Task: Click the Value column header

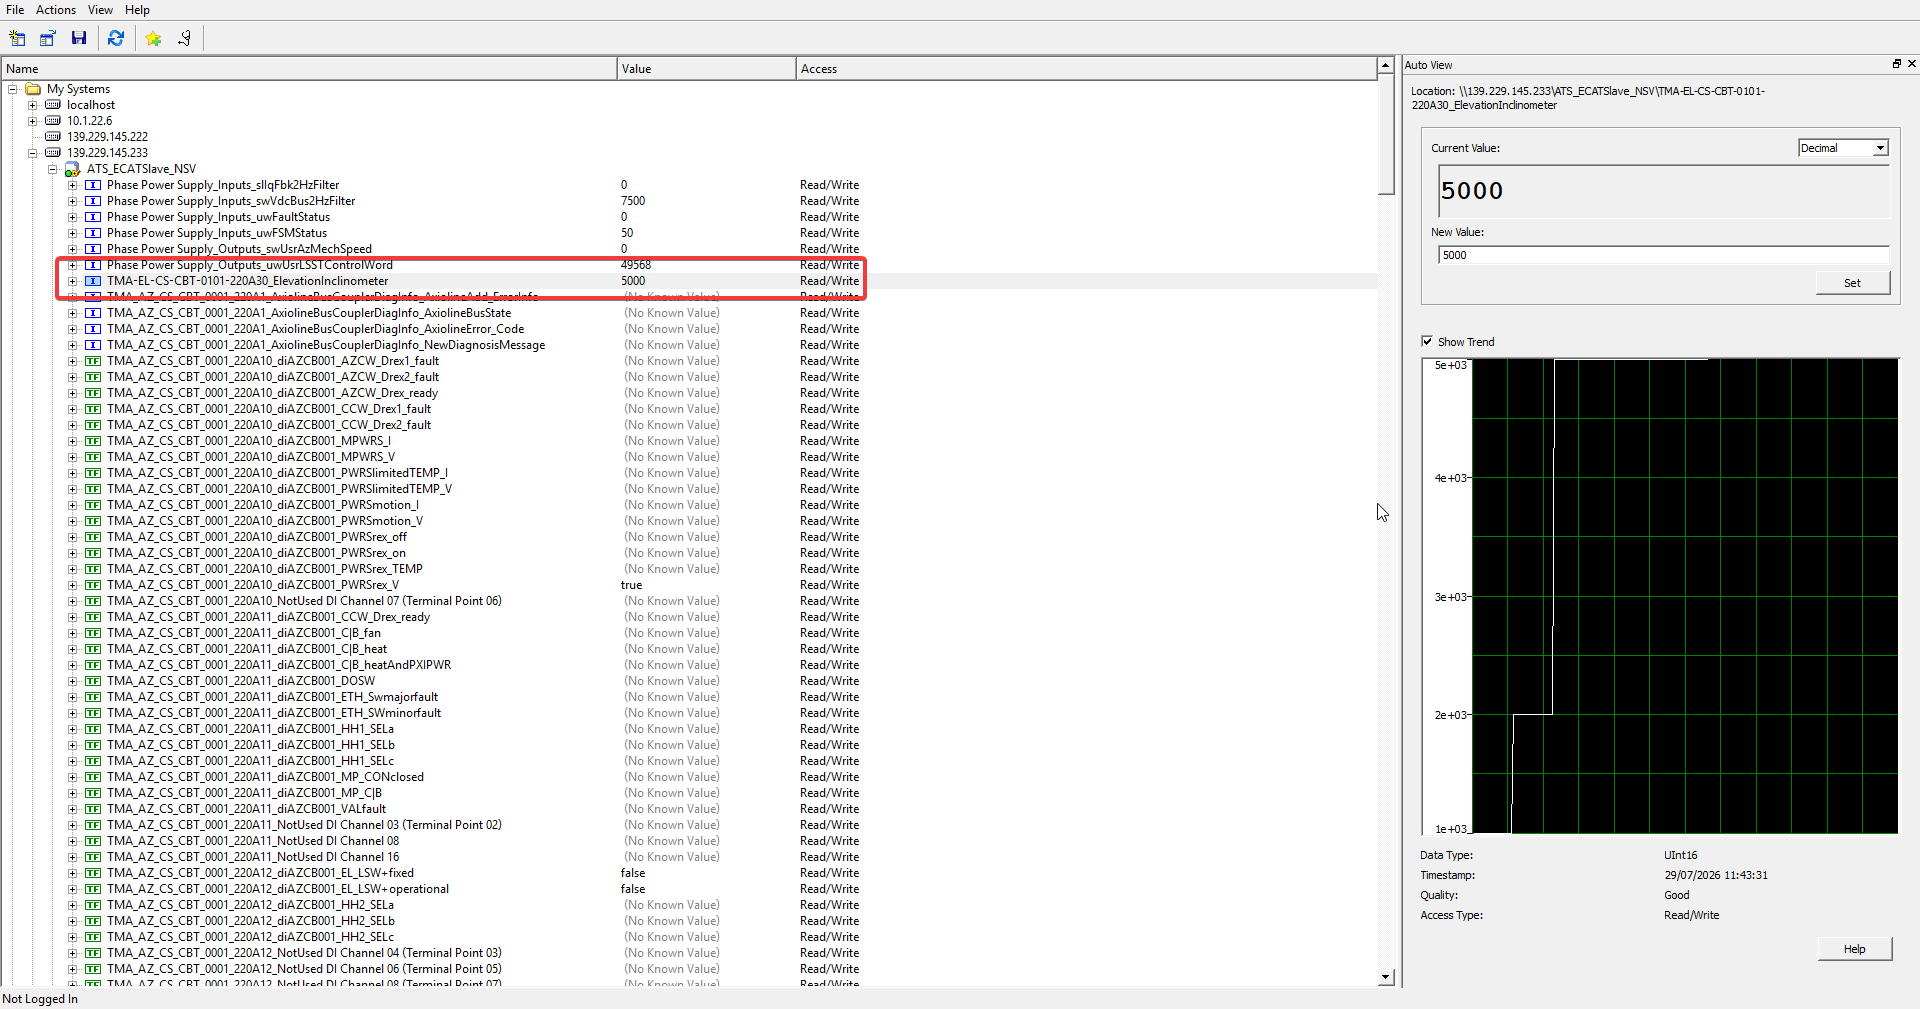Action: (706, 69)
